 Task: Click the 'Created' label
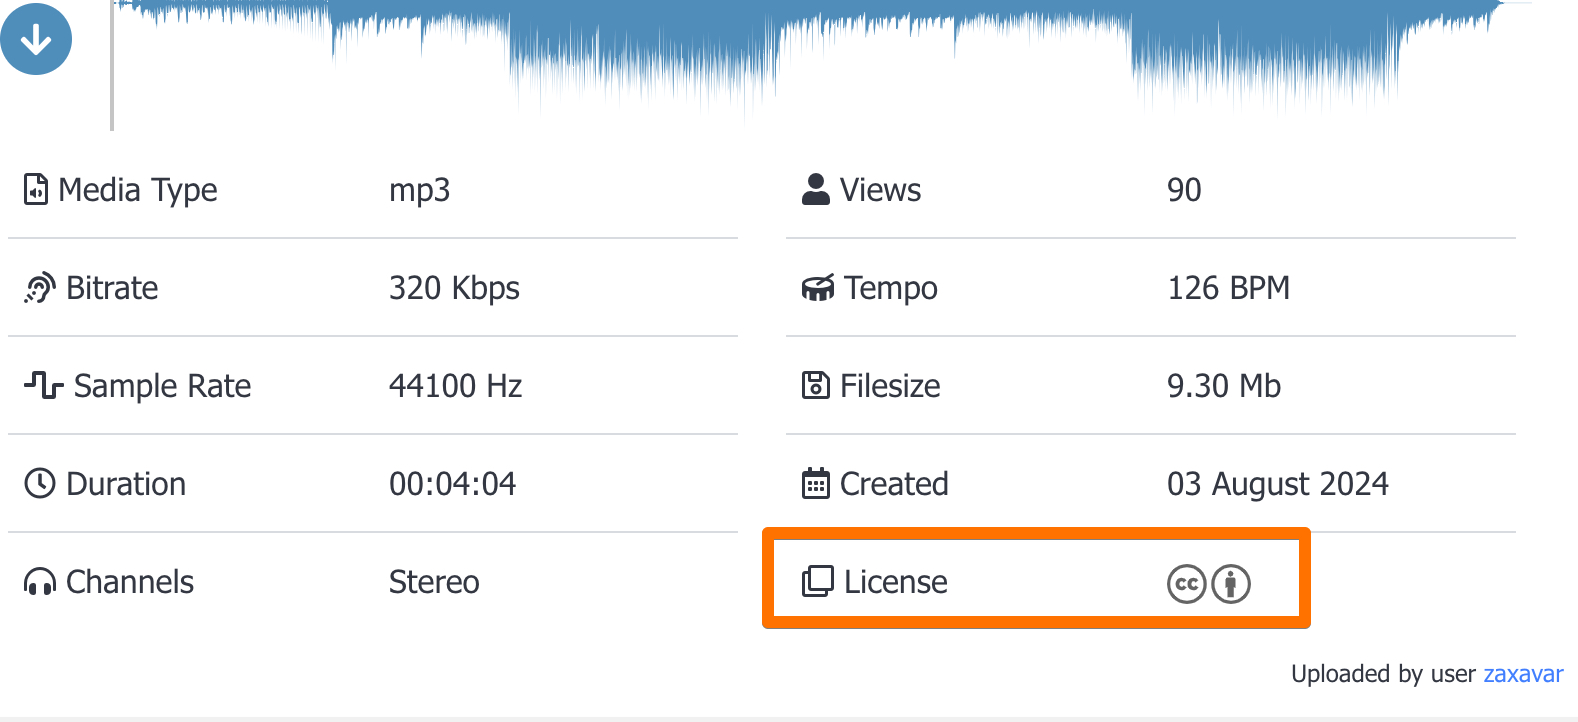point(894,484)
